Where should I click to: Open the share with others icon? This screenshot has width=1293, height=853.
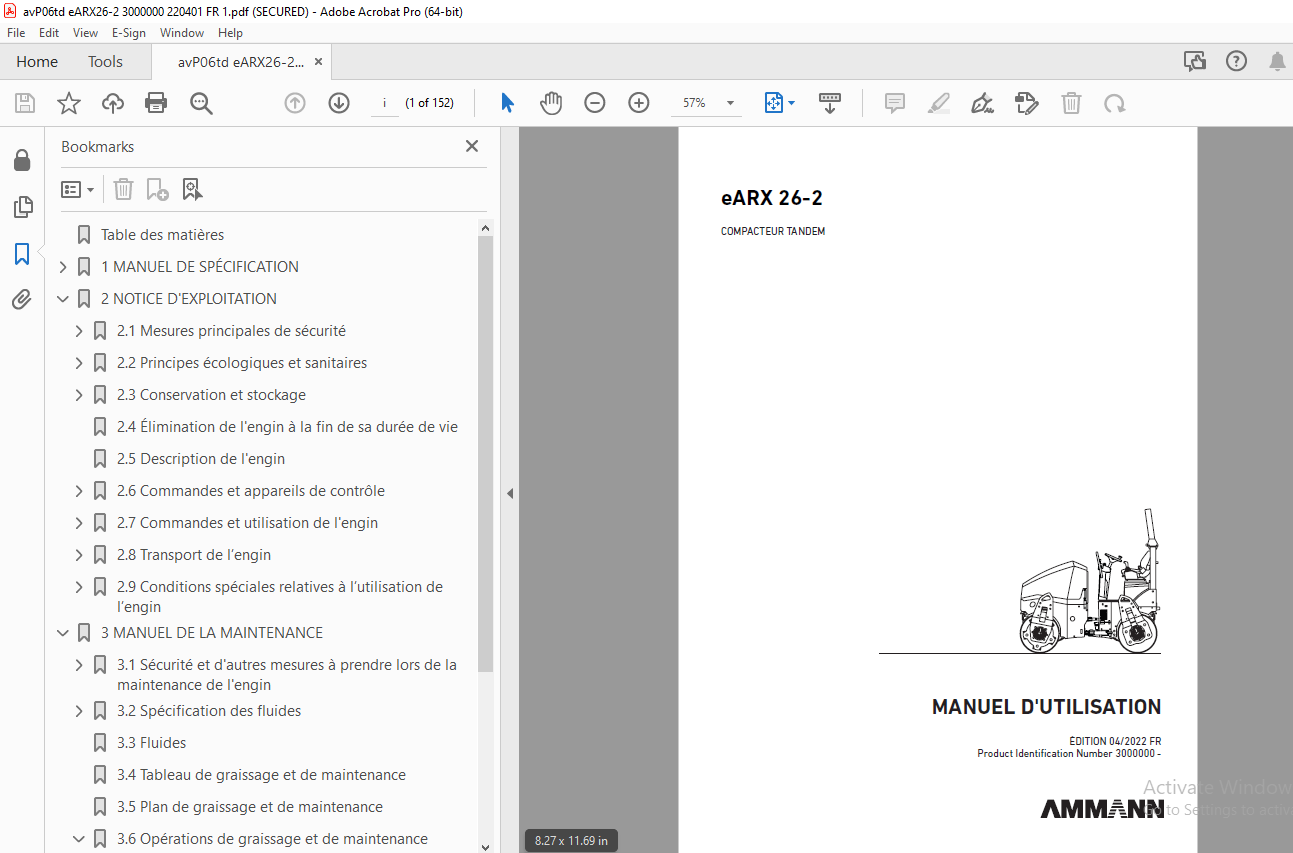[x=1195, y=62]
